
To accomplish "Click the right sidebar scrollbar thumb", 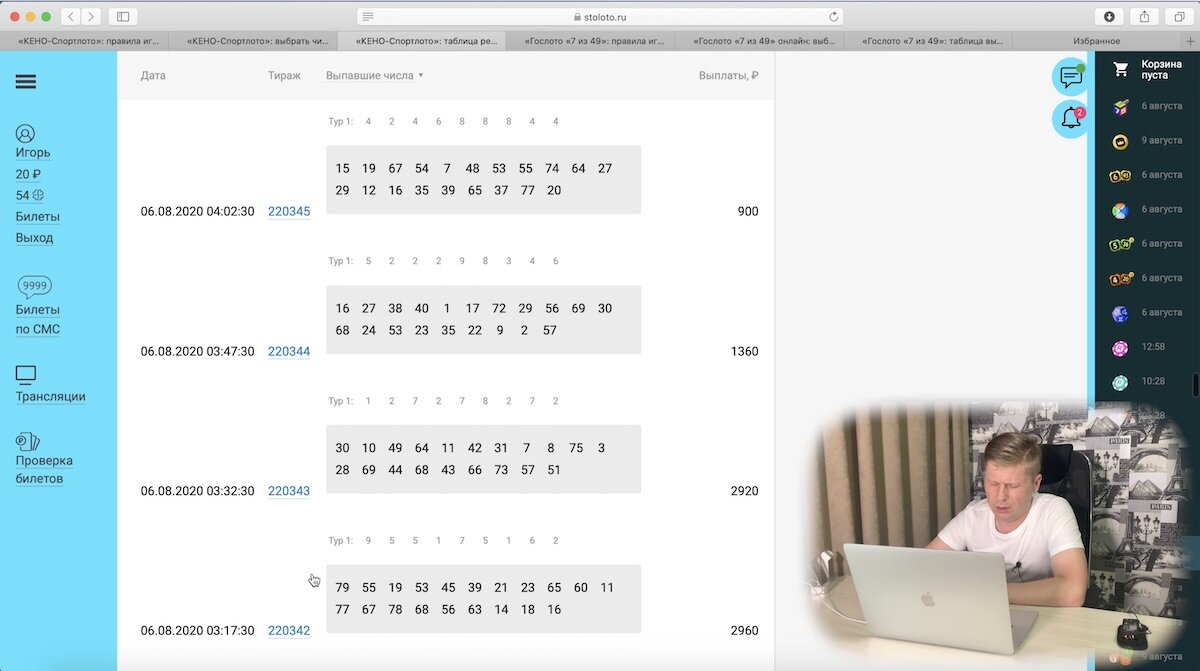I will coord(1194,384).
